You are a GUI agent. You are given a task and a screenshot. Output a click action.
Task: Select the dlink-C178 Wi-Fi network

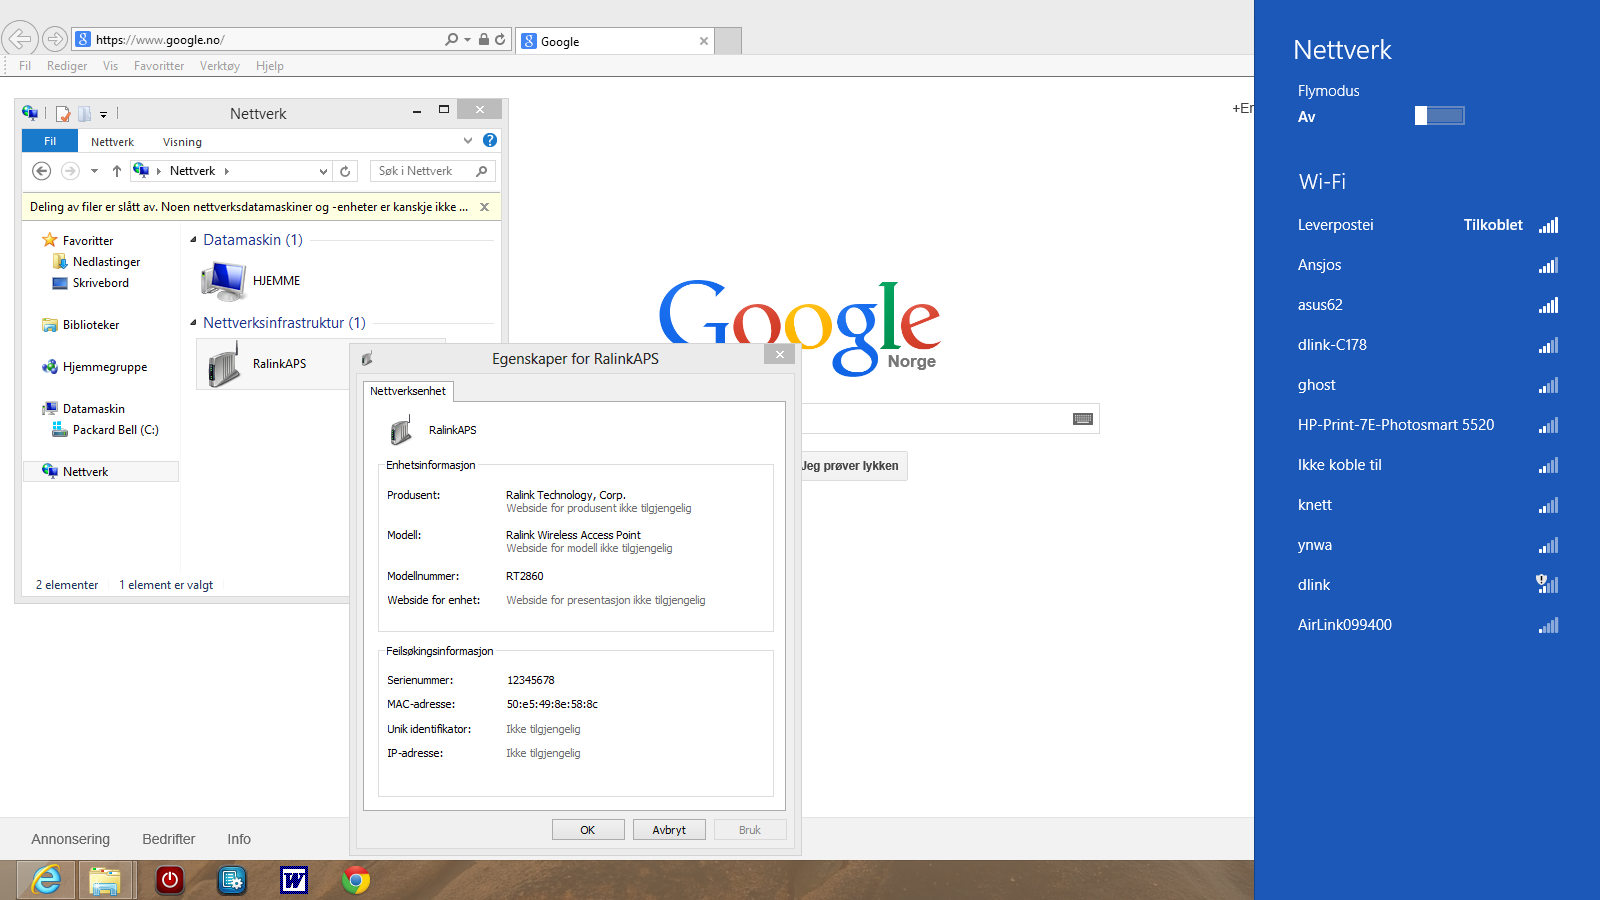[x=1428, y=345]
